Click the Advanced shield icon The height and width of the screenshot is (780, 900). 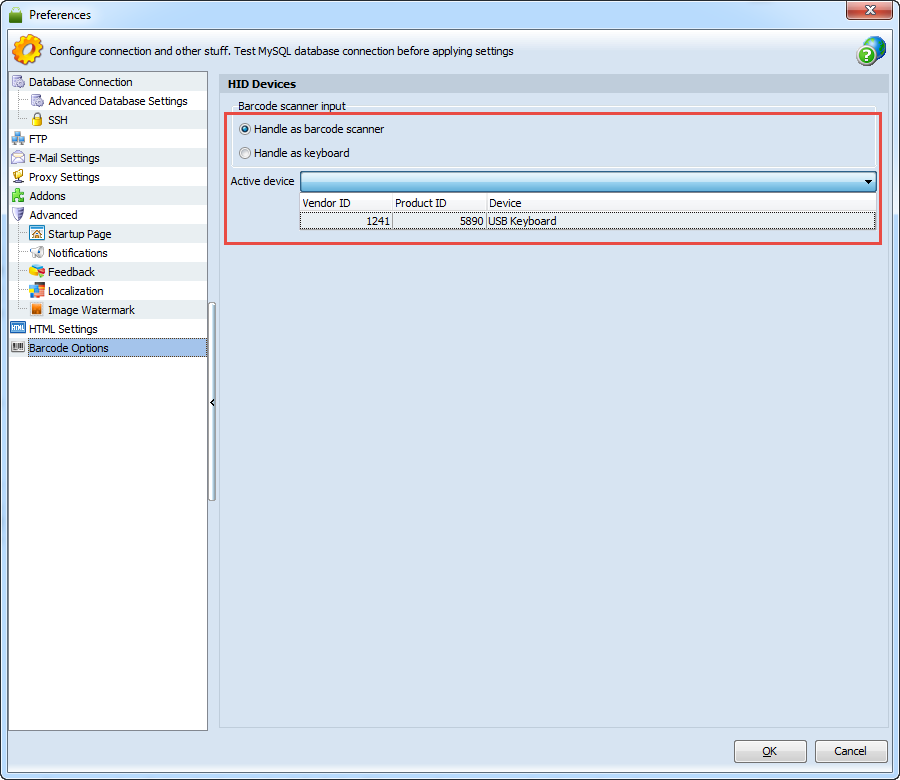point(18,214)
